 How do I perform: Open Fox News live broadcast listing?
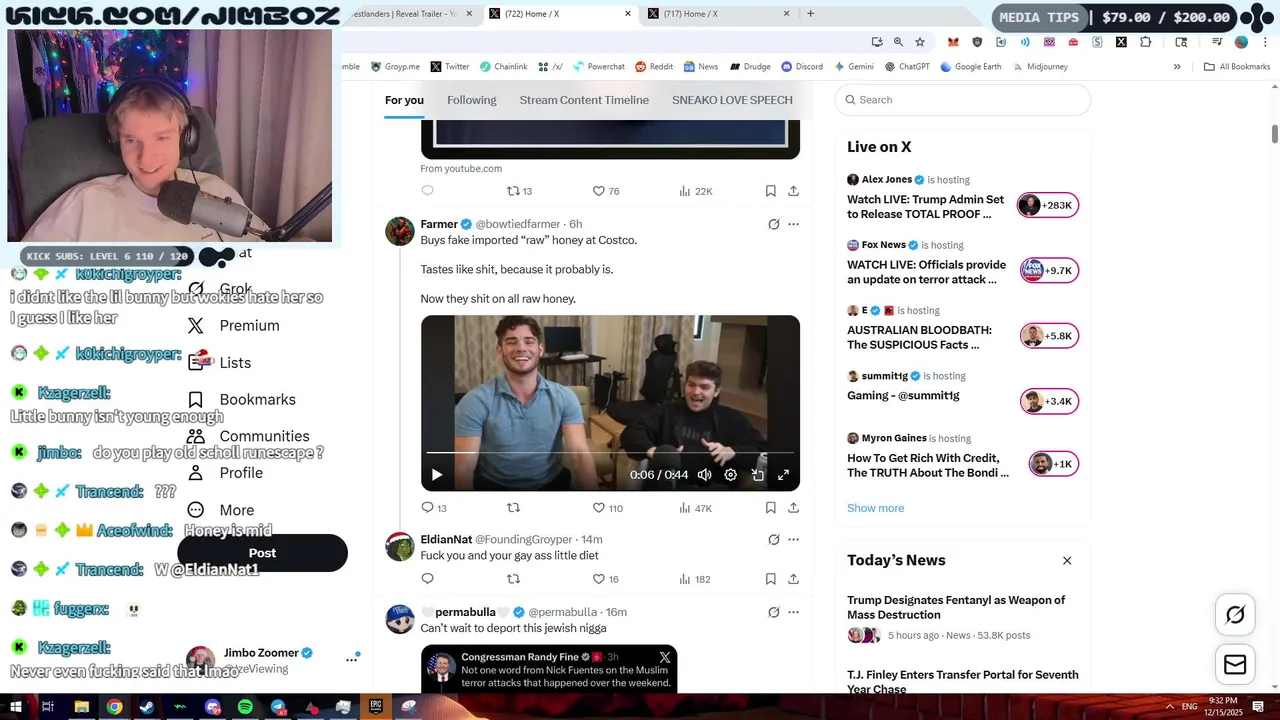tap(962, 263)
